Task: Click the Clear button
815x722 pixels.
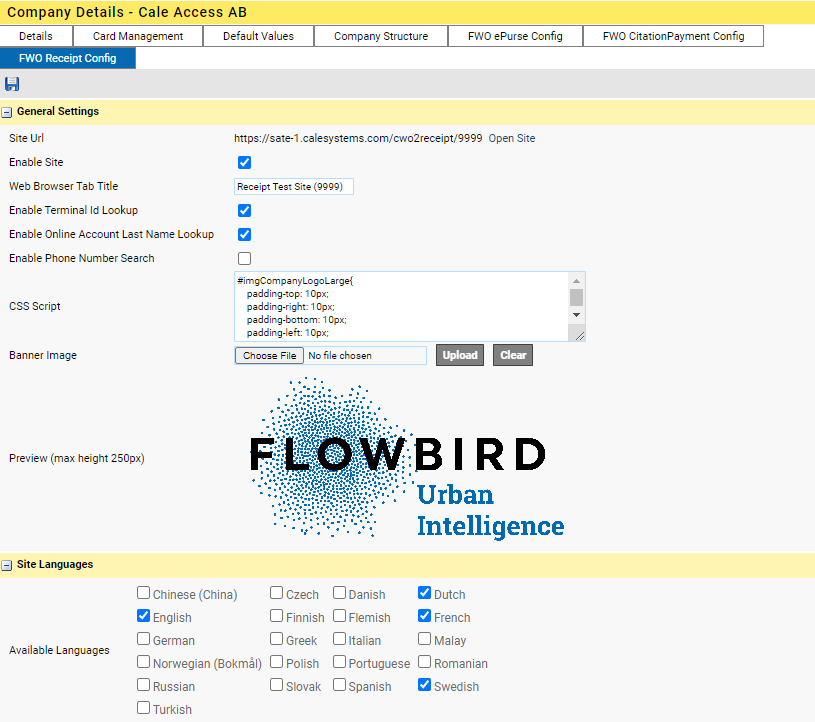Action: [513, 355]
